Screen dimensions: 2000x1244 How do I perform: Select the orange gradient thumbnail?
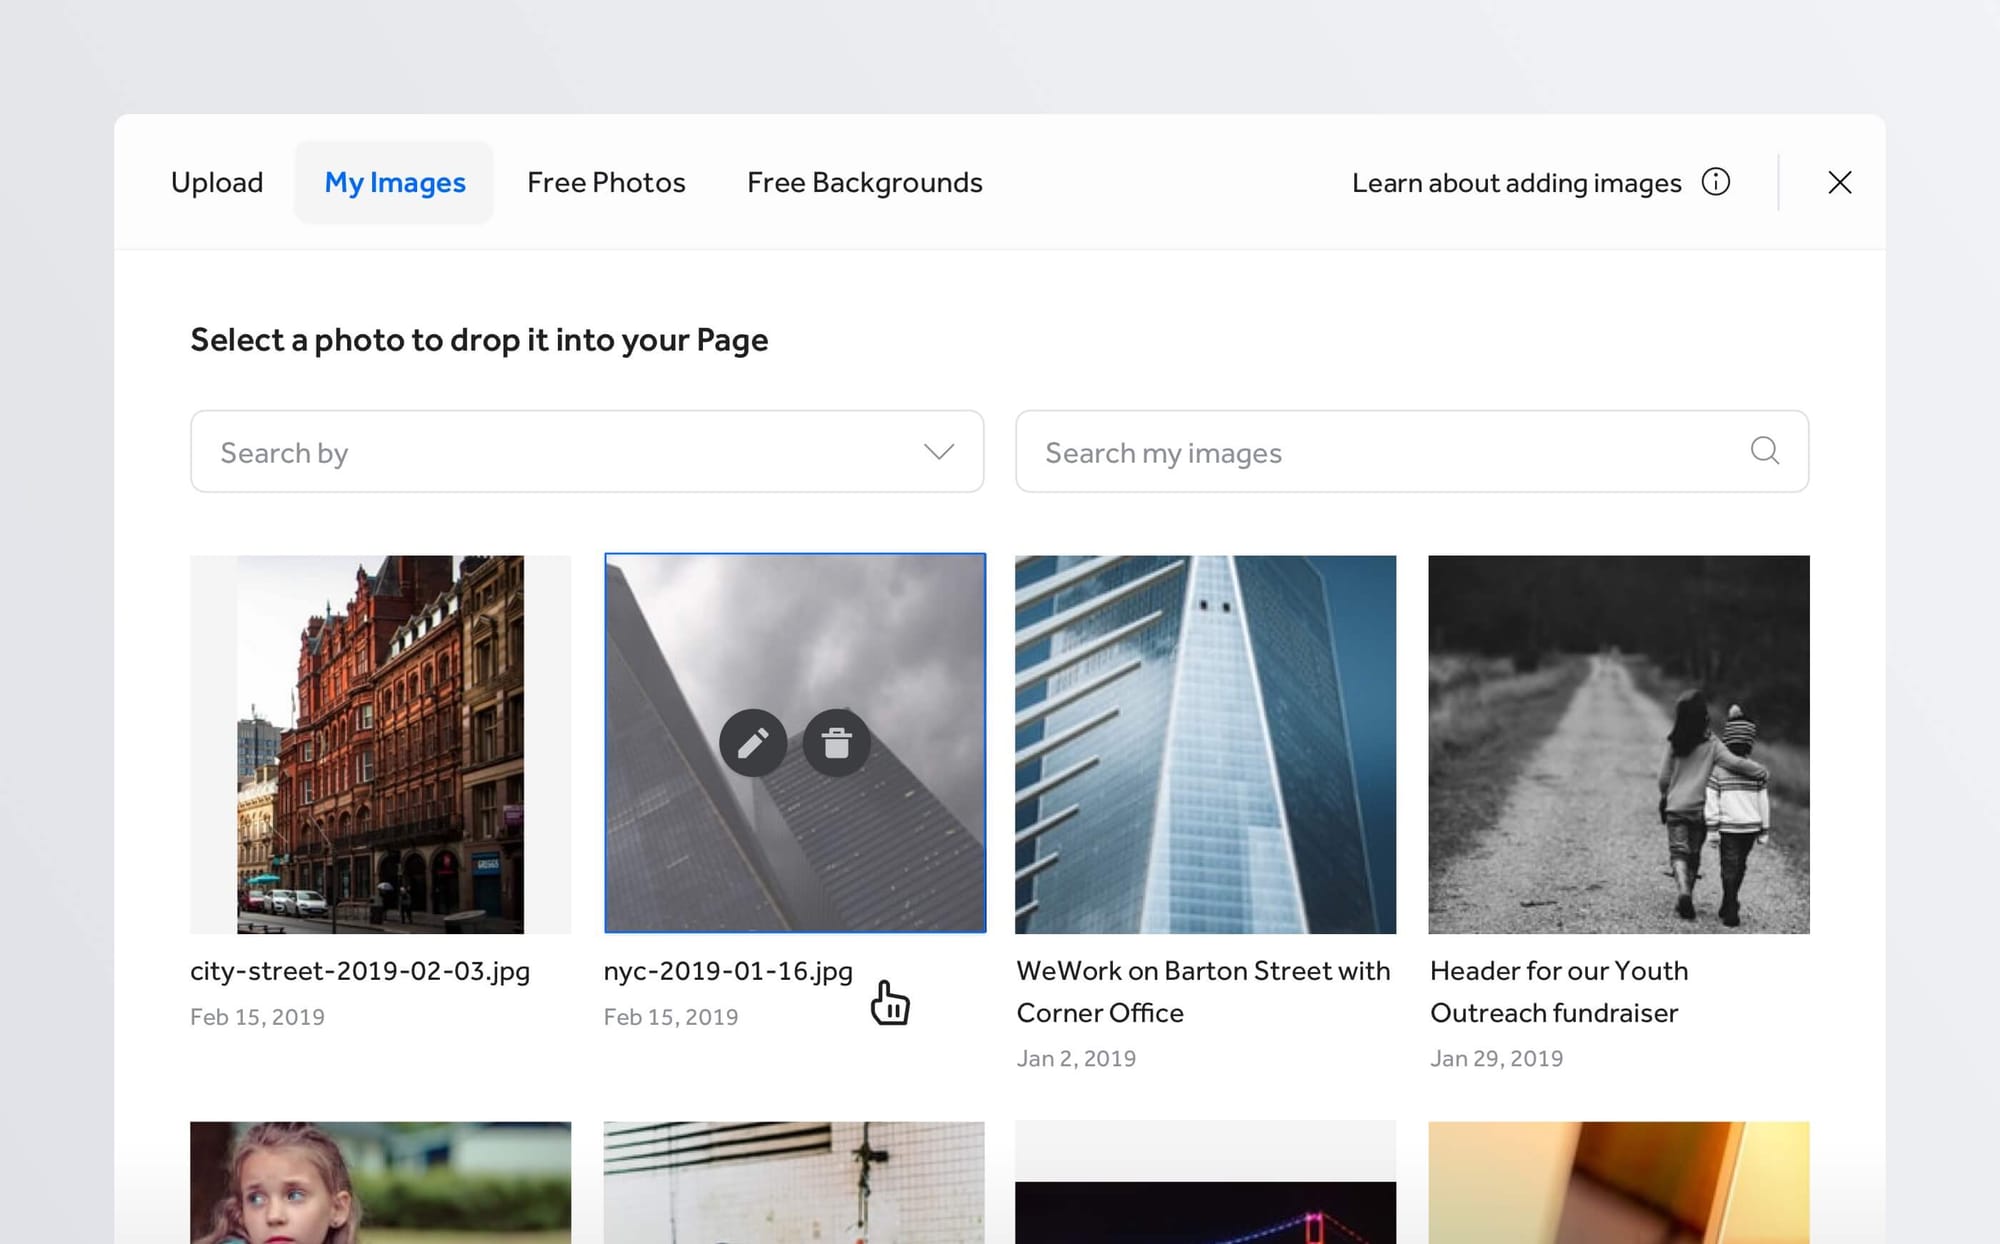1618,1182
